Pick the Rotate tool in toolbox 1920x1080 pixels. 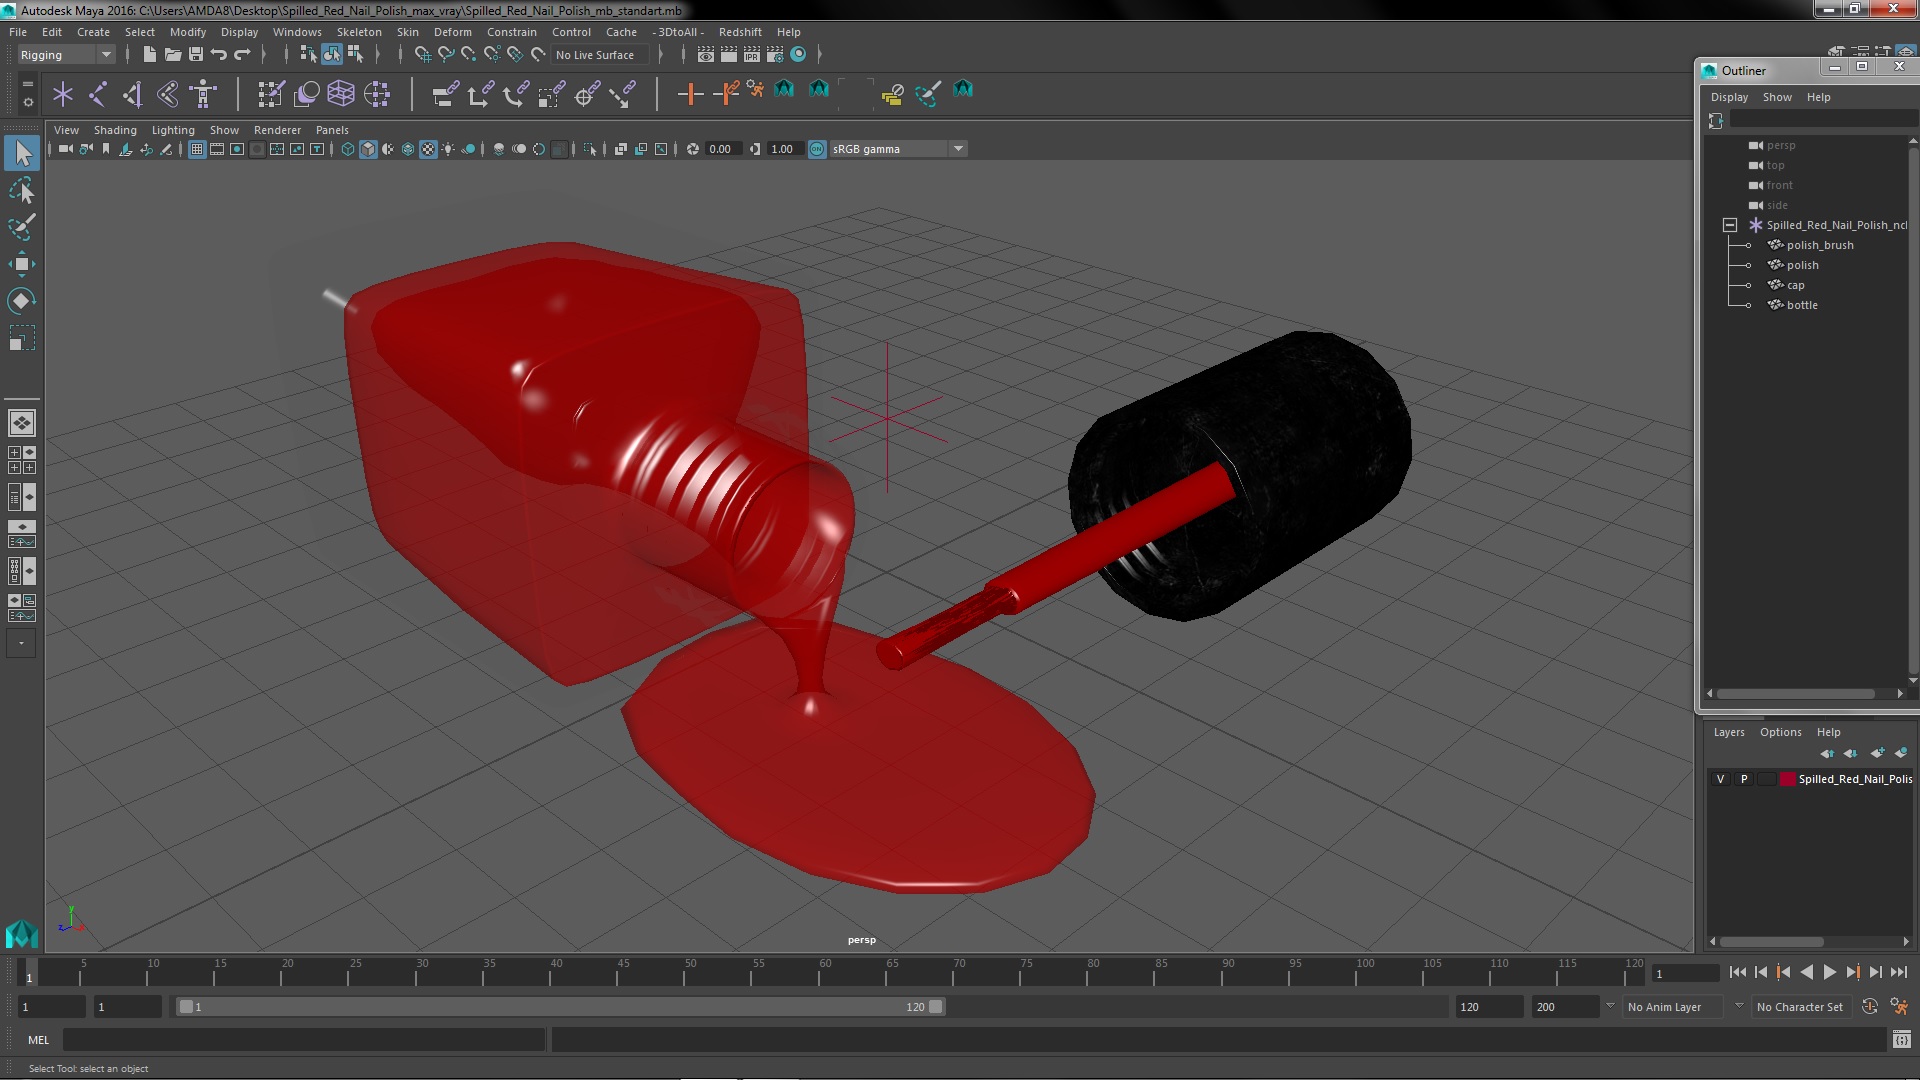pyautogui.click(x=21, y=301)
